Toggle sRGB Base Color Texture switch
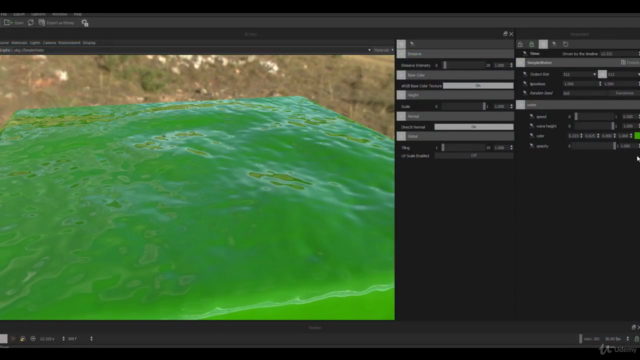This screenshot has height=360, width=640. click(478, 86)
